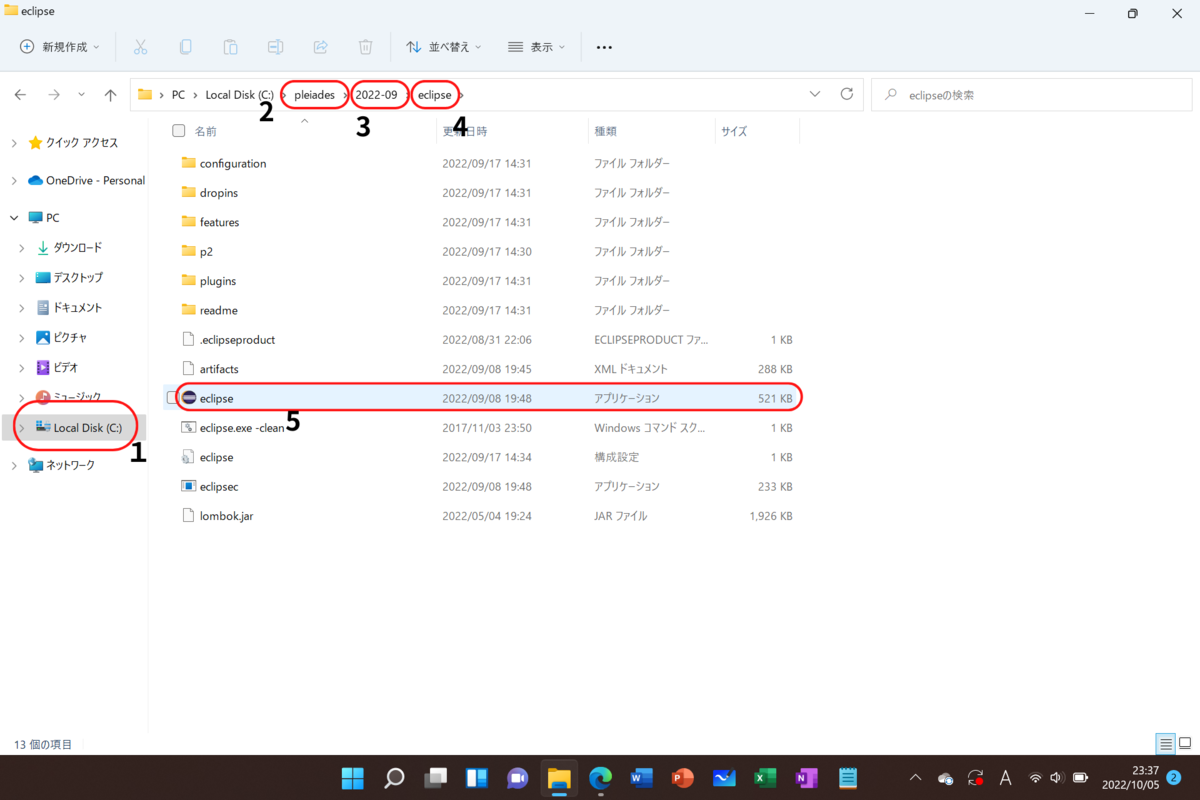This screenshot has height=800, width=1200.
Task: Switch to large icons view at bottom right
Action: [x=1184, y=744]
